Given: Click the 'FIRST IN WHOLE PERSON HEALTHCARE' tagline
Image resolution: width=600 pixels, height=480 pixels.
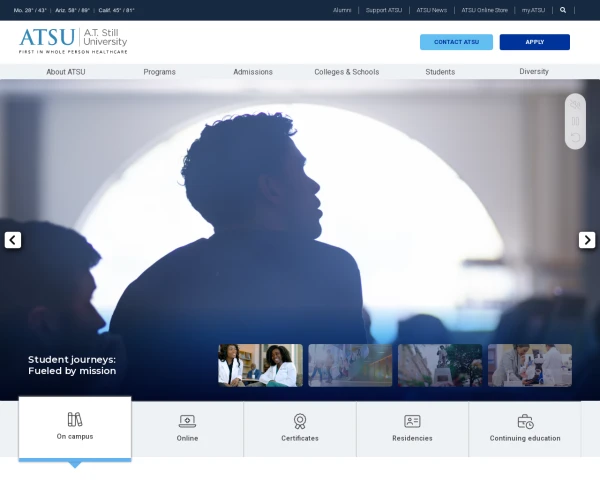Looking at the screenshot, I should (x=73, y=52).
